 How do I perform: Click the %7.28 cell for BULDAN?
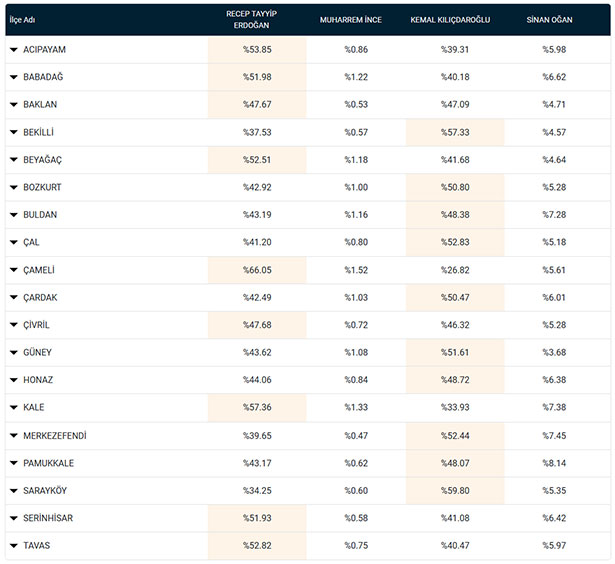(x=554, y=215)
